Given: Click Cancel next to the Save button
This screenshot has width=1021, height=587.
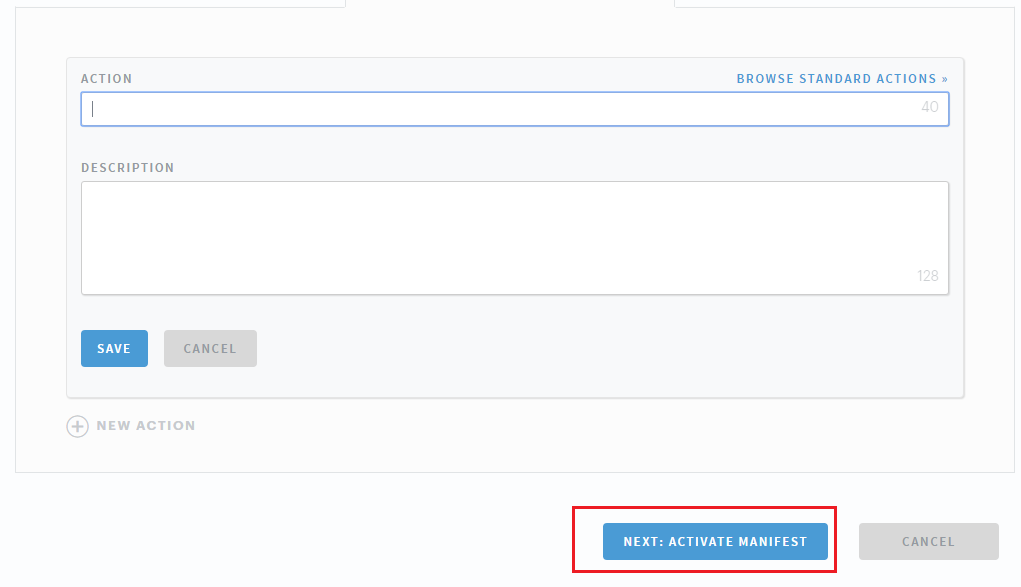Looking at the screenshot, I should (210, 349).
